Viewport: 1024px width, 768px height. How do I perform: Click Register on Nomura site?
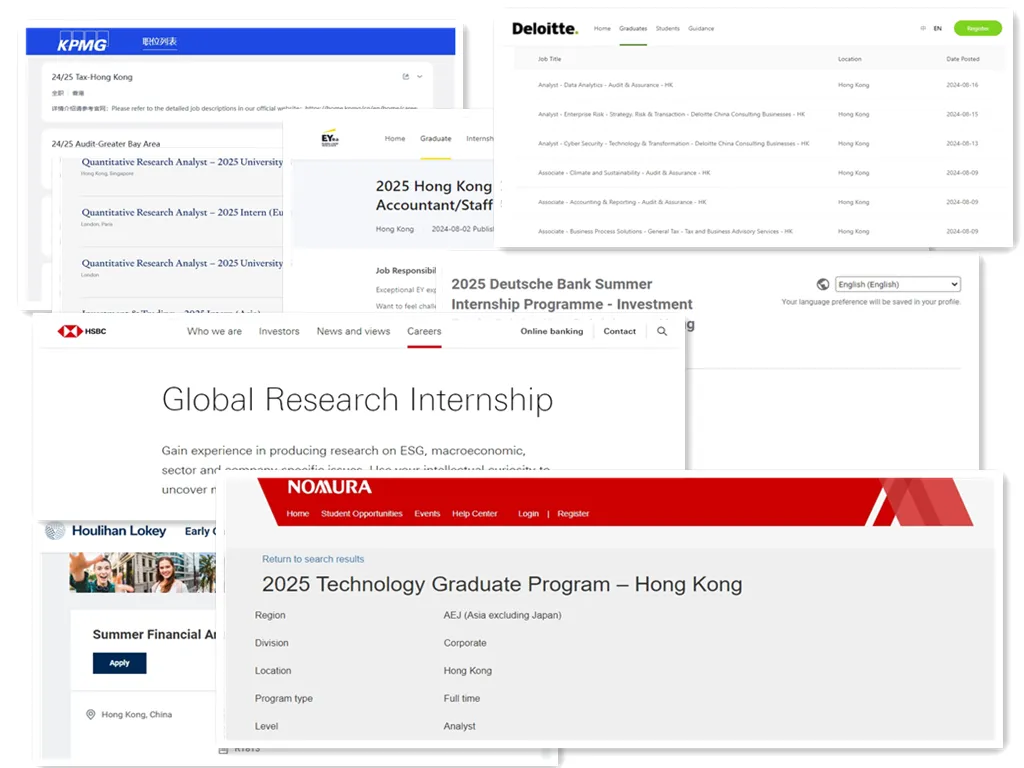(x=573, y=513)
